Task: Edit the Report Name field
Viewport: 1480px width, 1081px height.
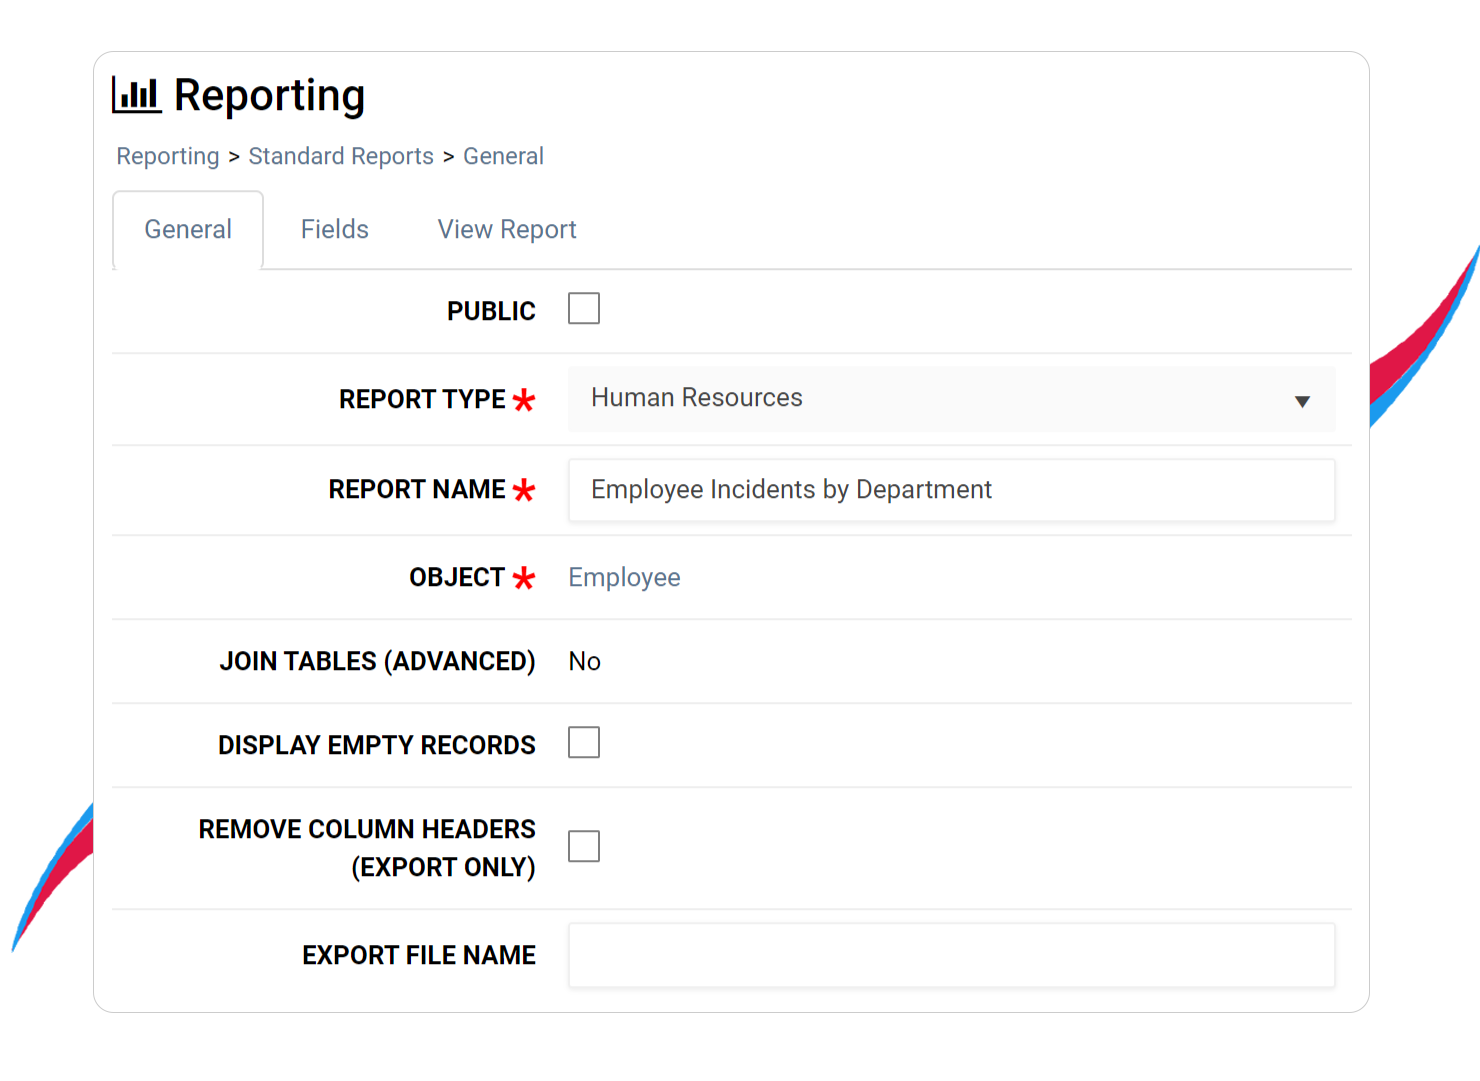Action: (951, 490)
